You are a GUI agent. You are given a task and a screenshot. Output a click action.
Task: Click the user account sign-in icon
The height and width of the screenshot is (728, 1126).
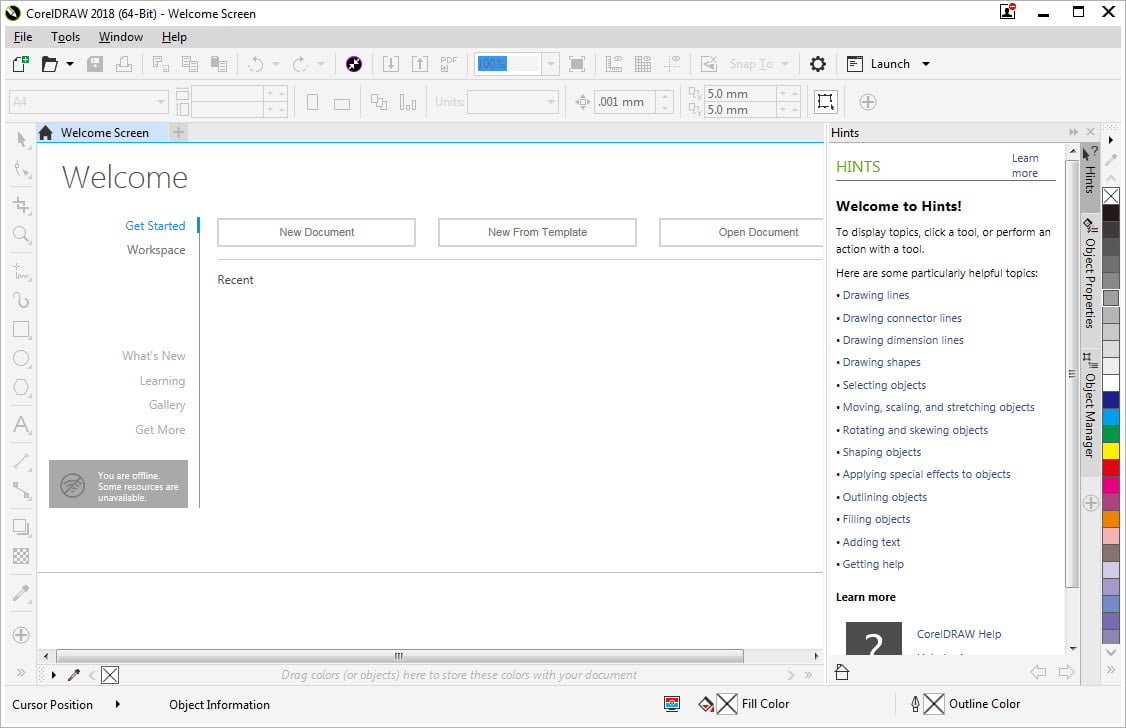(x=1008, y=11)
